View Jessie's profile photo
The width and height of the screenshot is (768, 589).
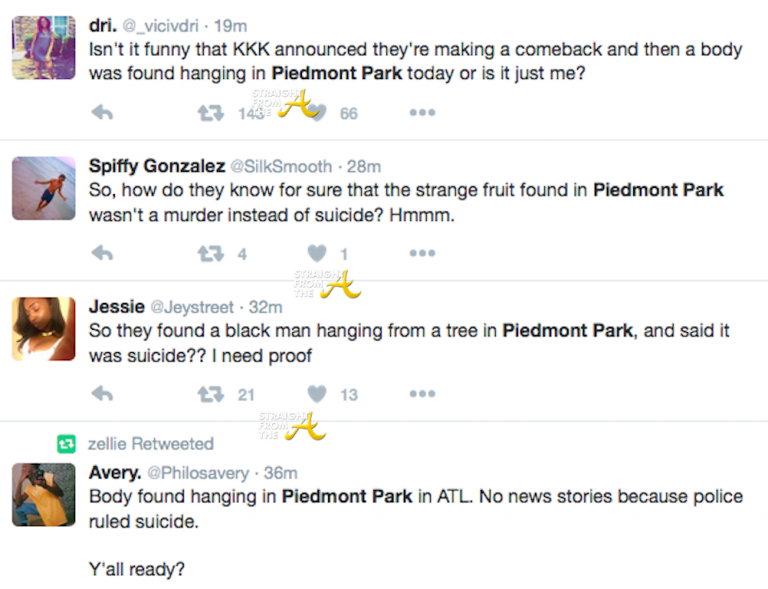(43, 329)
